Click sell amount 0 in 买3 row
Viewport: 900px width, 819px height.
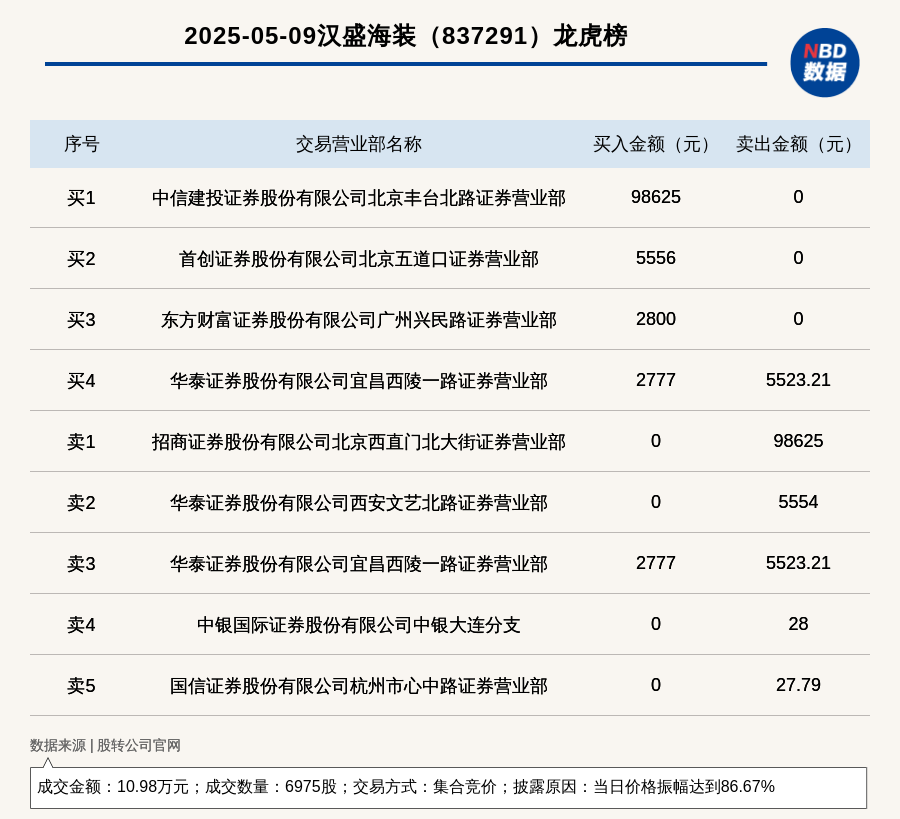798,319
